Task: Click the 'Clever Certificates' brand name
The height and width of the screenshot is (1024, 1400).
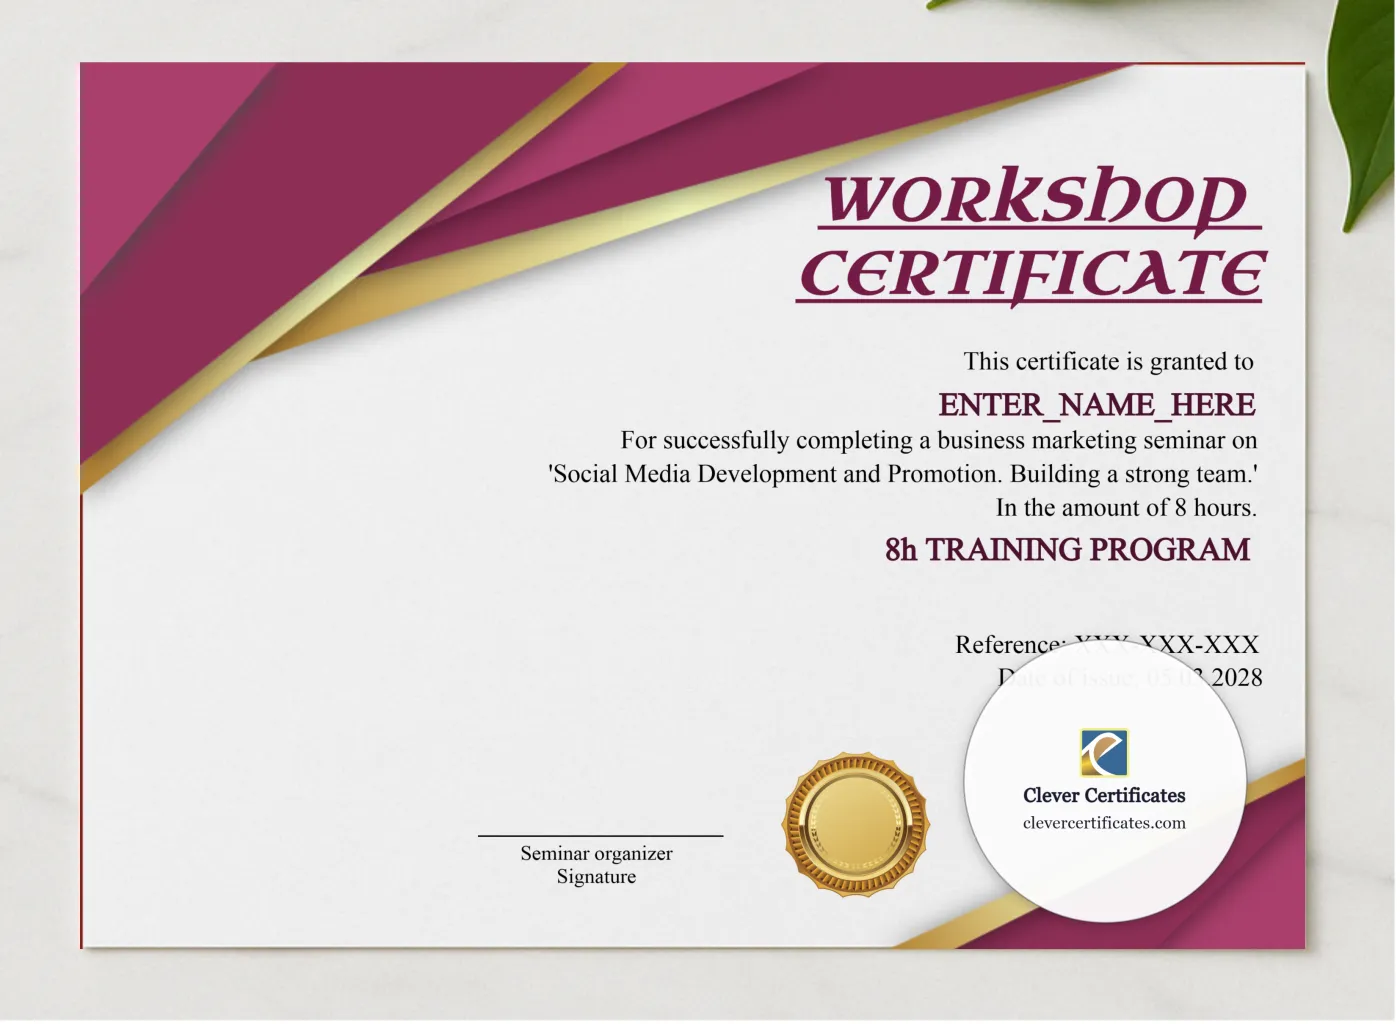Action: tap(1104, 795)
